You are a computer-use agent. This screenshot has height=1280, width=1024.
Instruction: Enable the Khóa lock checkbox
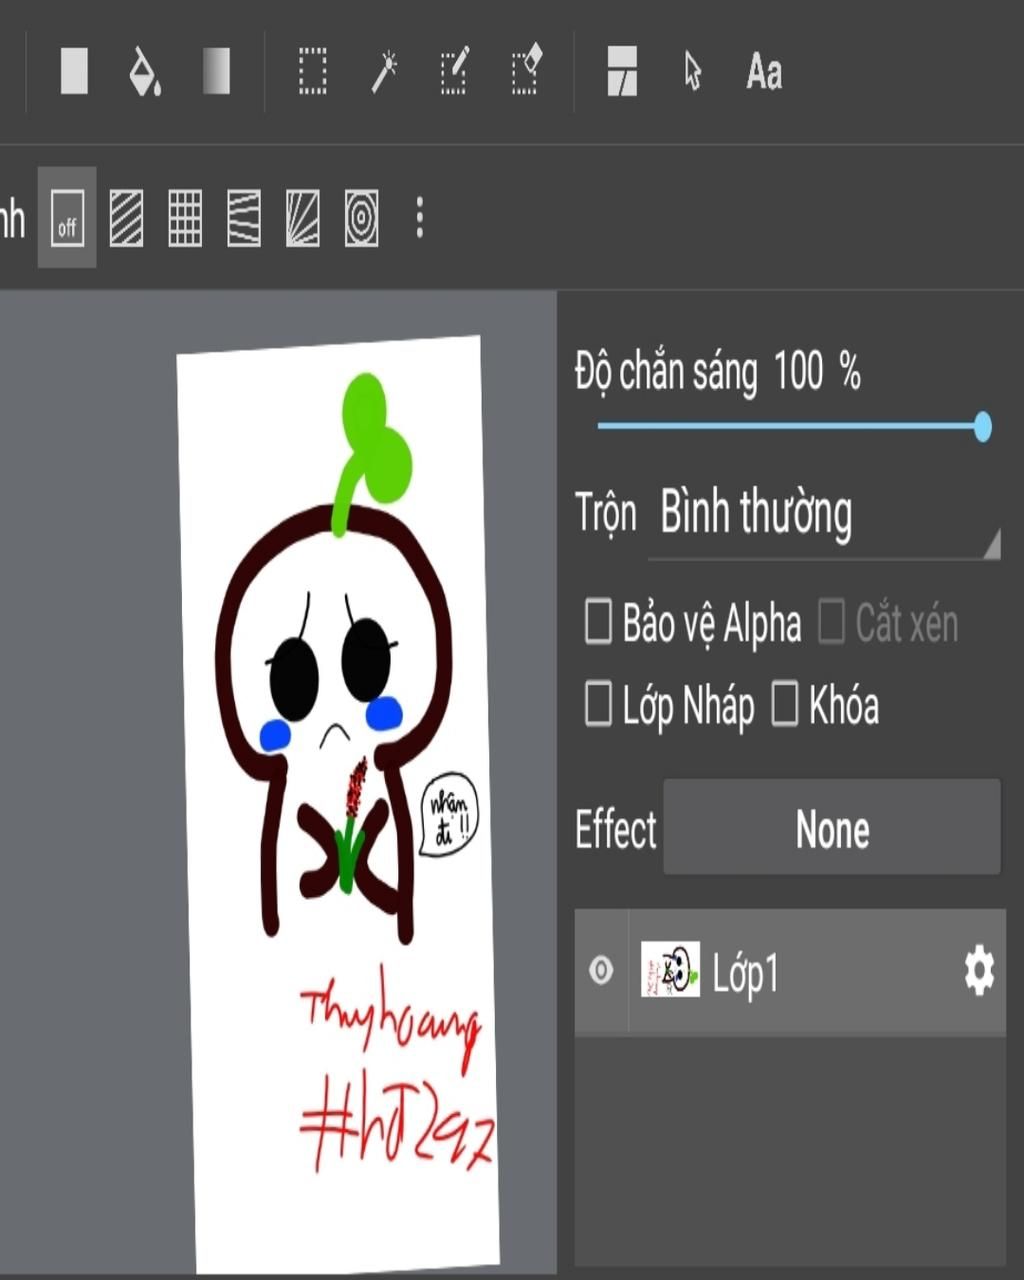click(785, 704)
